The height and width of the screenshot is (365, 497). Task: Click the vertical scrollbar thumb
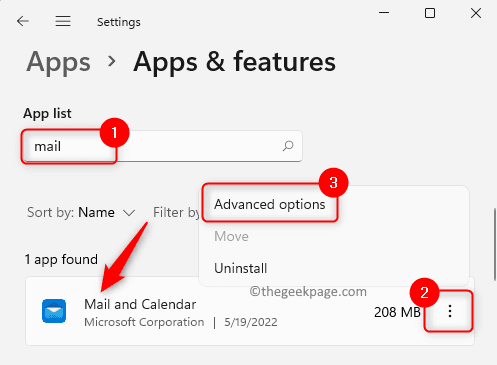[495, 245]
